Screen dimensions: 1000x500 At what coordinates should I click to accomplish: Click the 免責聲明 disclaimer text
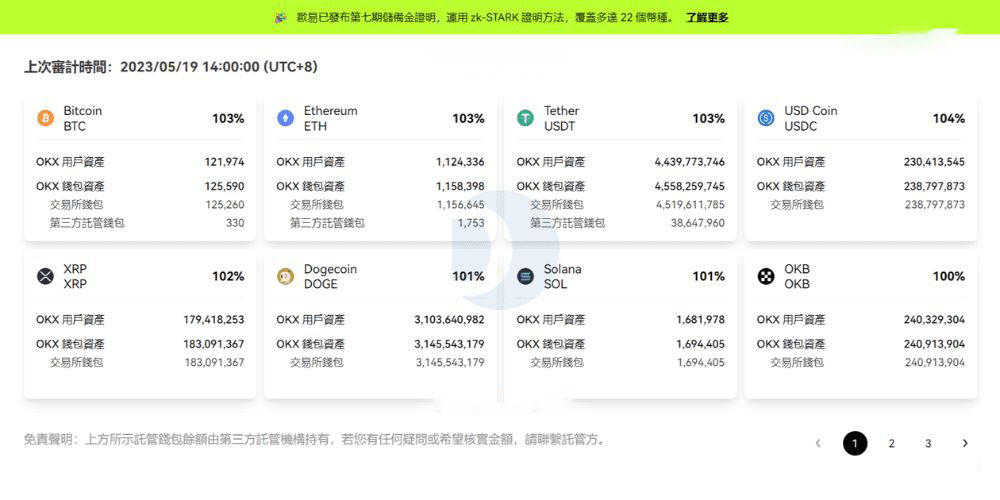(314, 439)
